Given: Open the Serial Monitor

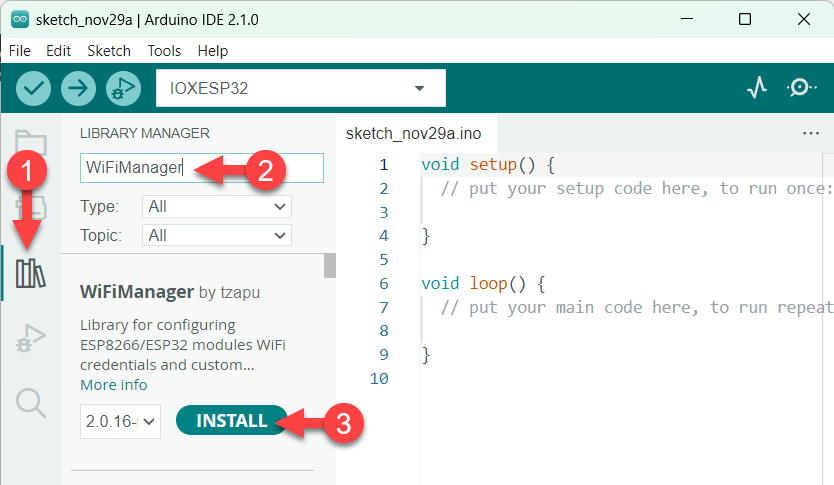Looking at the screenshot, I should point(801,88).
